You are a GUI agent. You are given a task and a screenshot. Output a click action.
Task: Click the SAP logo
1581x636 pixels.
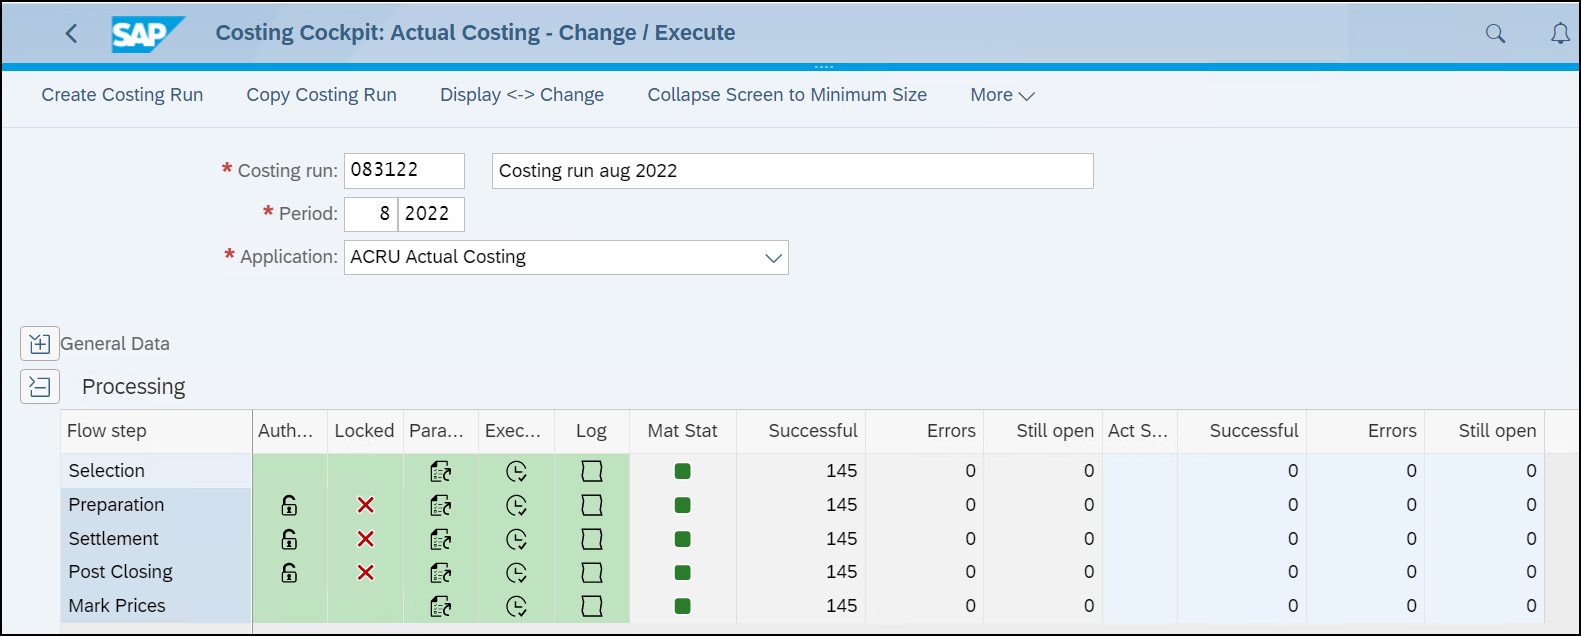[147, 34]
